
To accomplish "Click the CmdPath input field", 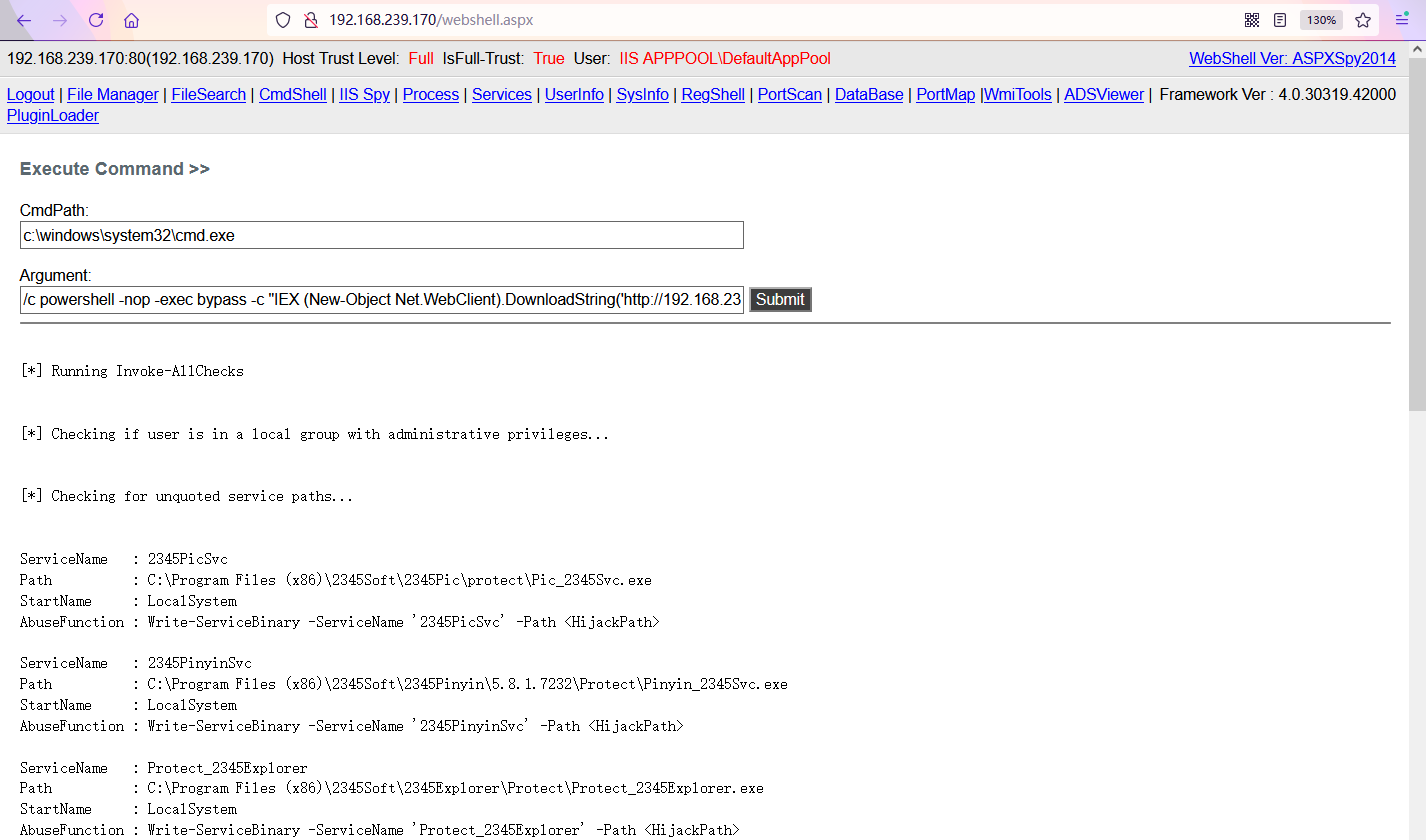I will point(382,236).
